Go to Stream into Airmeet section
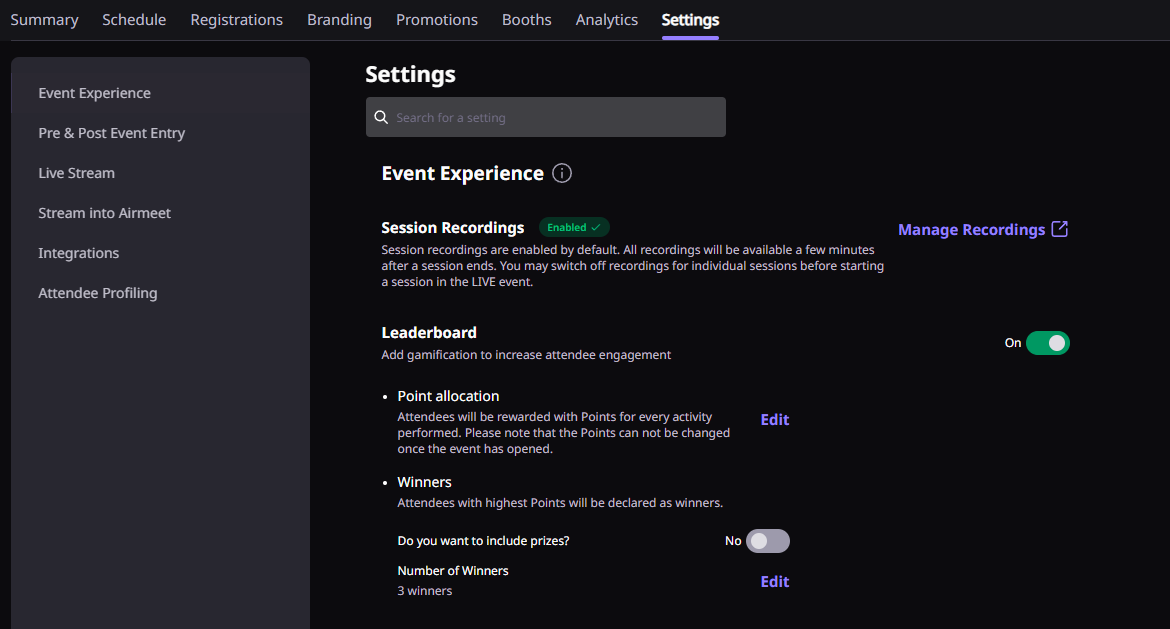Image resolution: width=1170 pixels, height=629 pixels. [105, 213]
